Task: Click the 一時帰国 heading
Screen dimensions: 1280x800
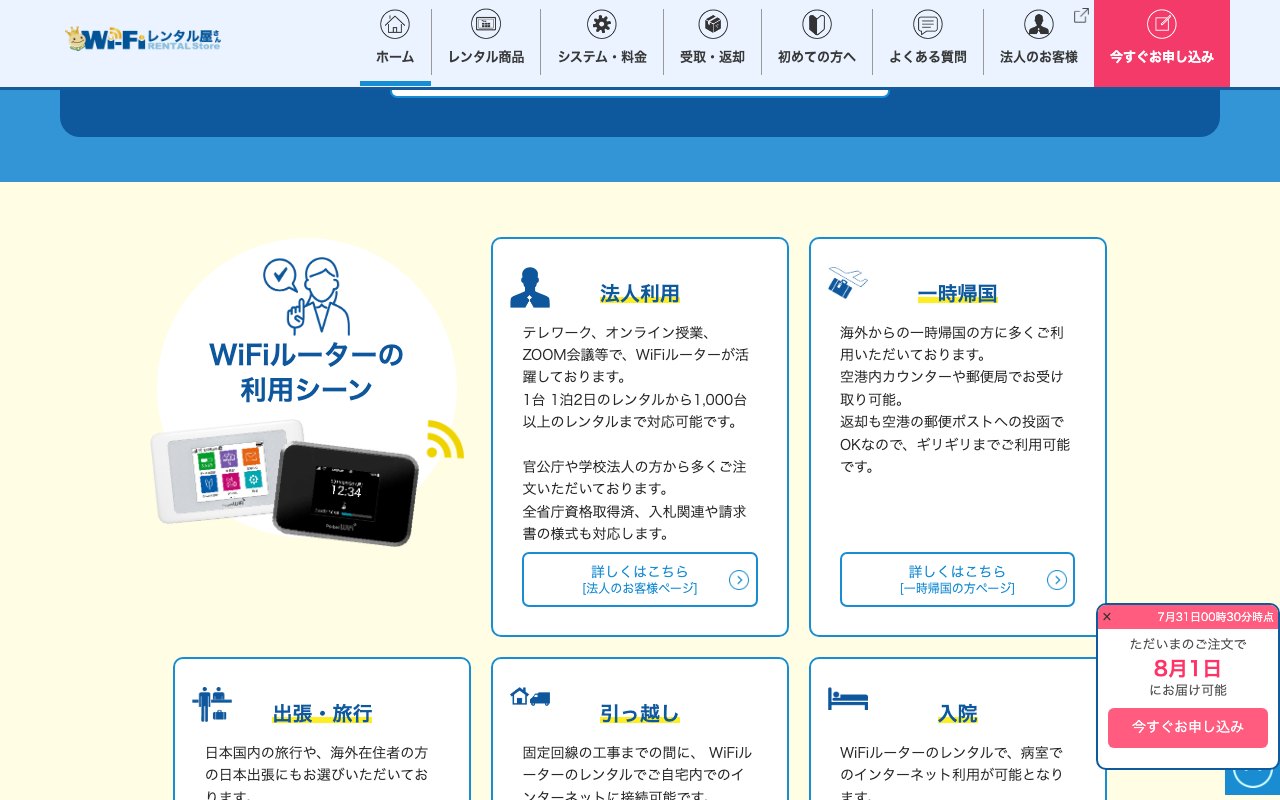Action: (x=957, y=293)
